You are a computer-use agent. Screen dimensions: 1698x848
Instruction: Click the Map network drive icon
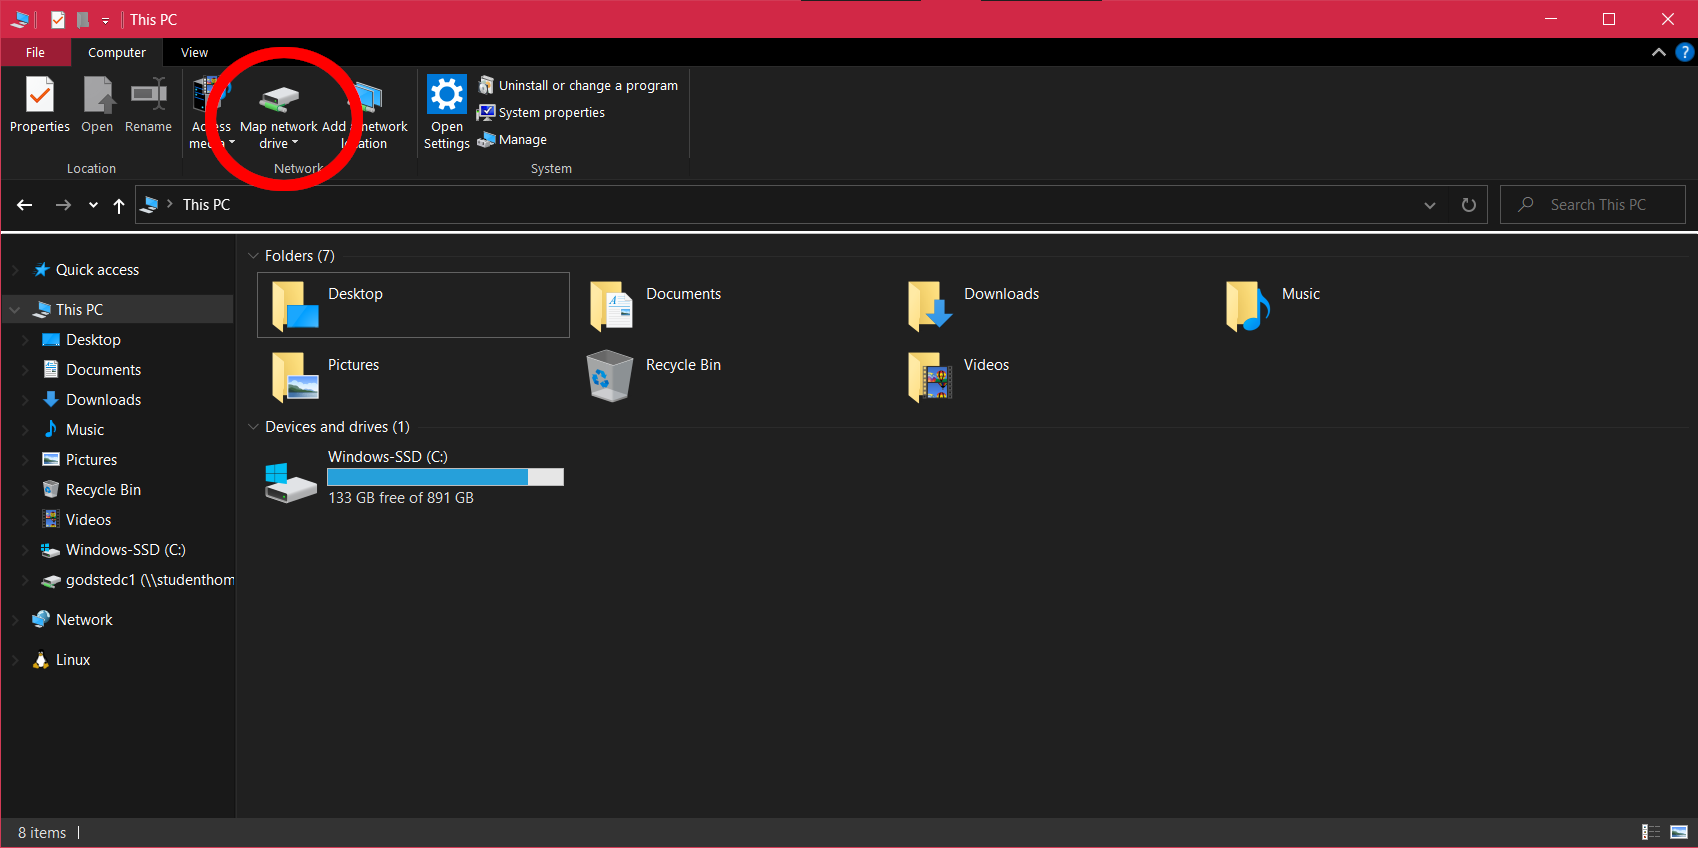280,98
